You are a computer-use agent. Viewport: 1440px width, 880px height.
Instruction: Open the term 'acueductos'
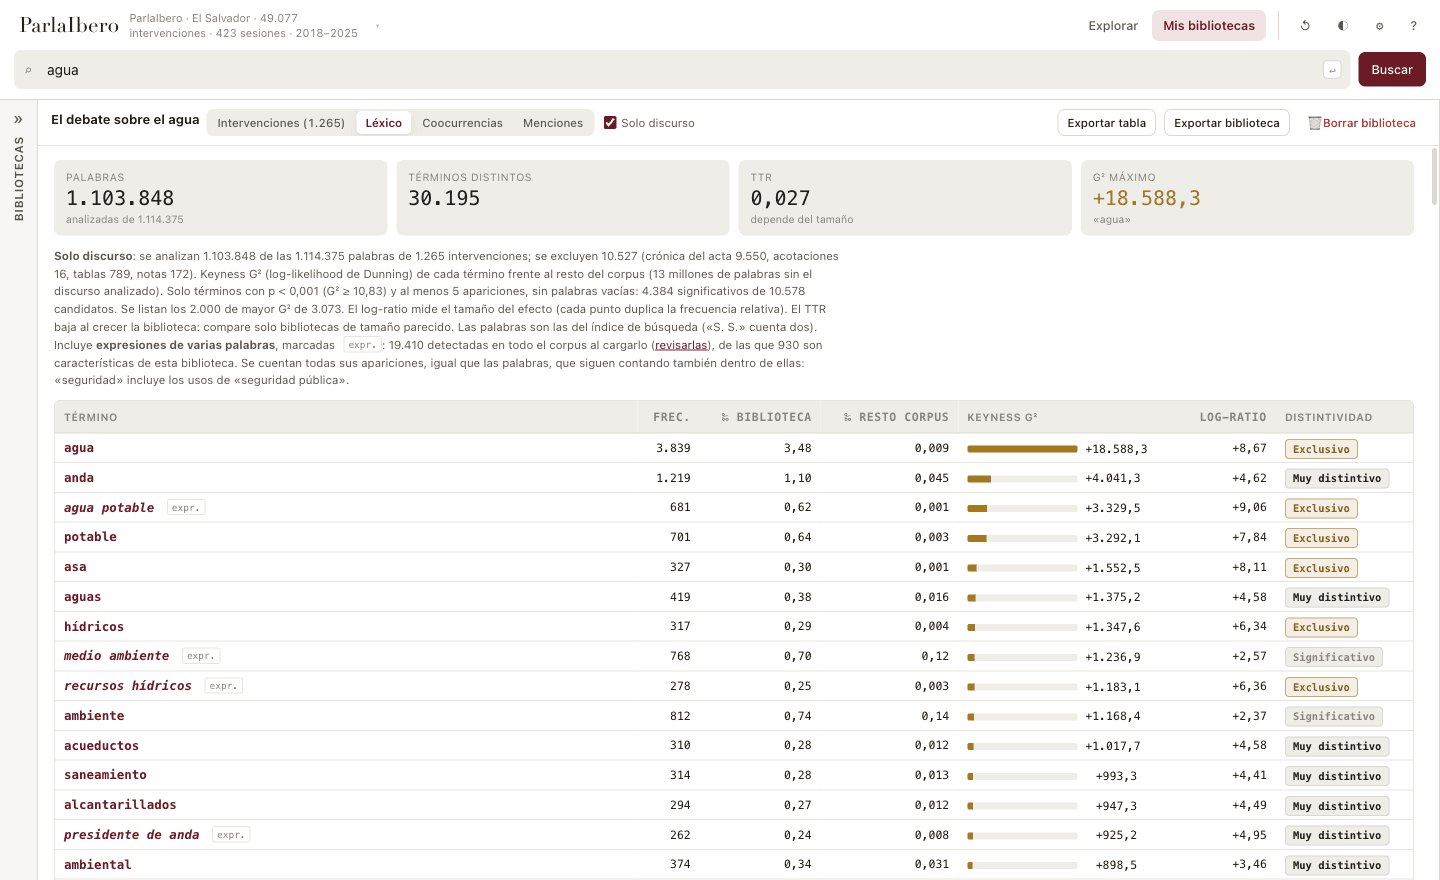[101, 746]
